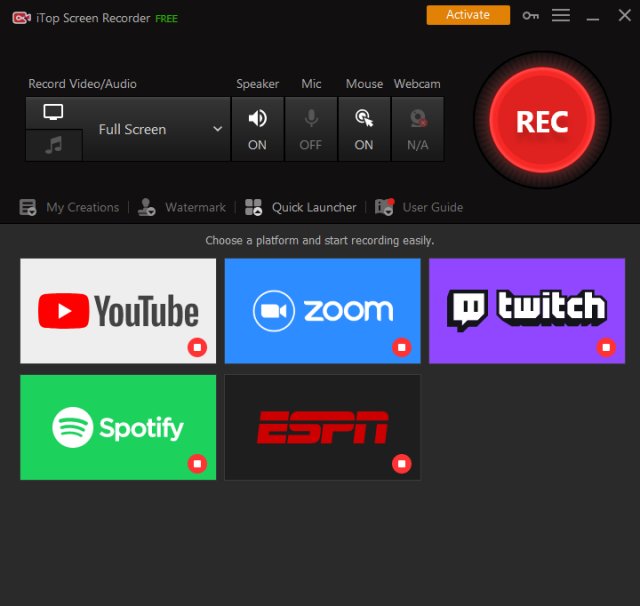Open the My Creations tab
Viewport: 640px width, 606px height.
tap(69, 207)
